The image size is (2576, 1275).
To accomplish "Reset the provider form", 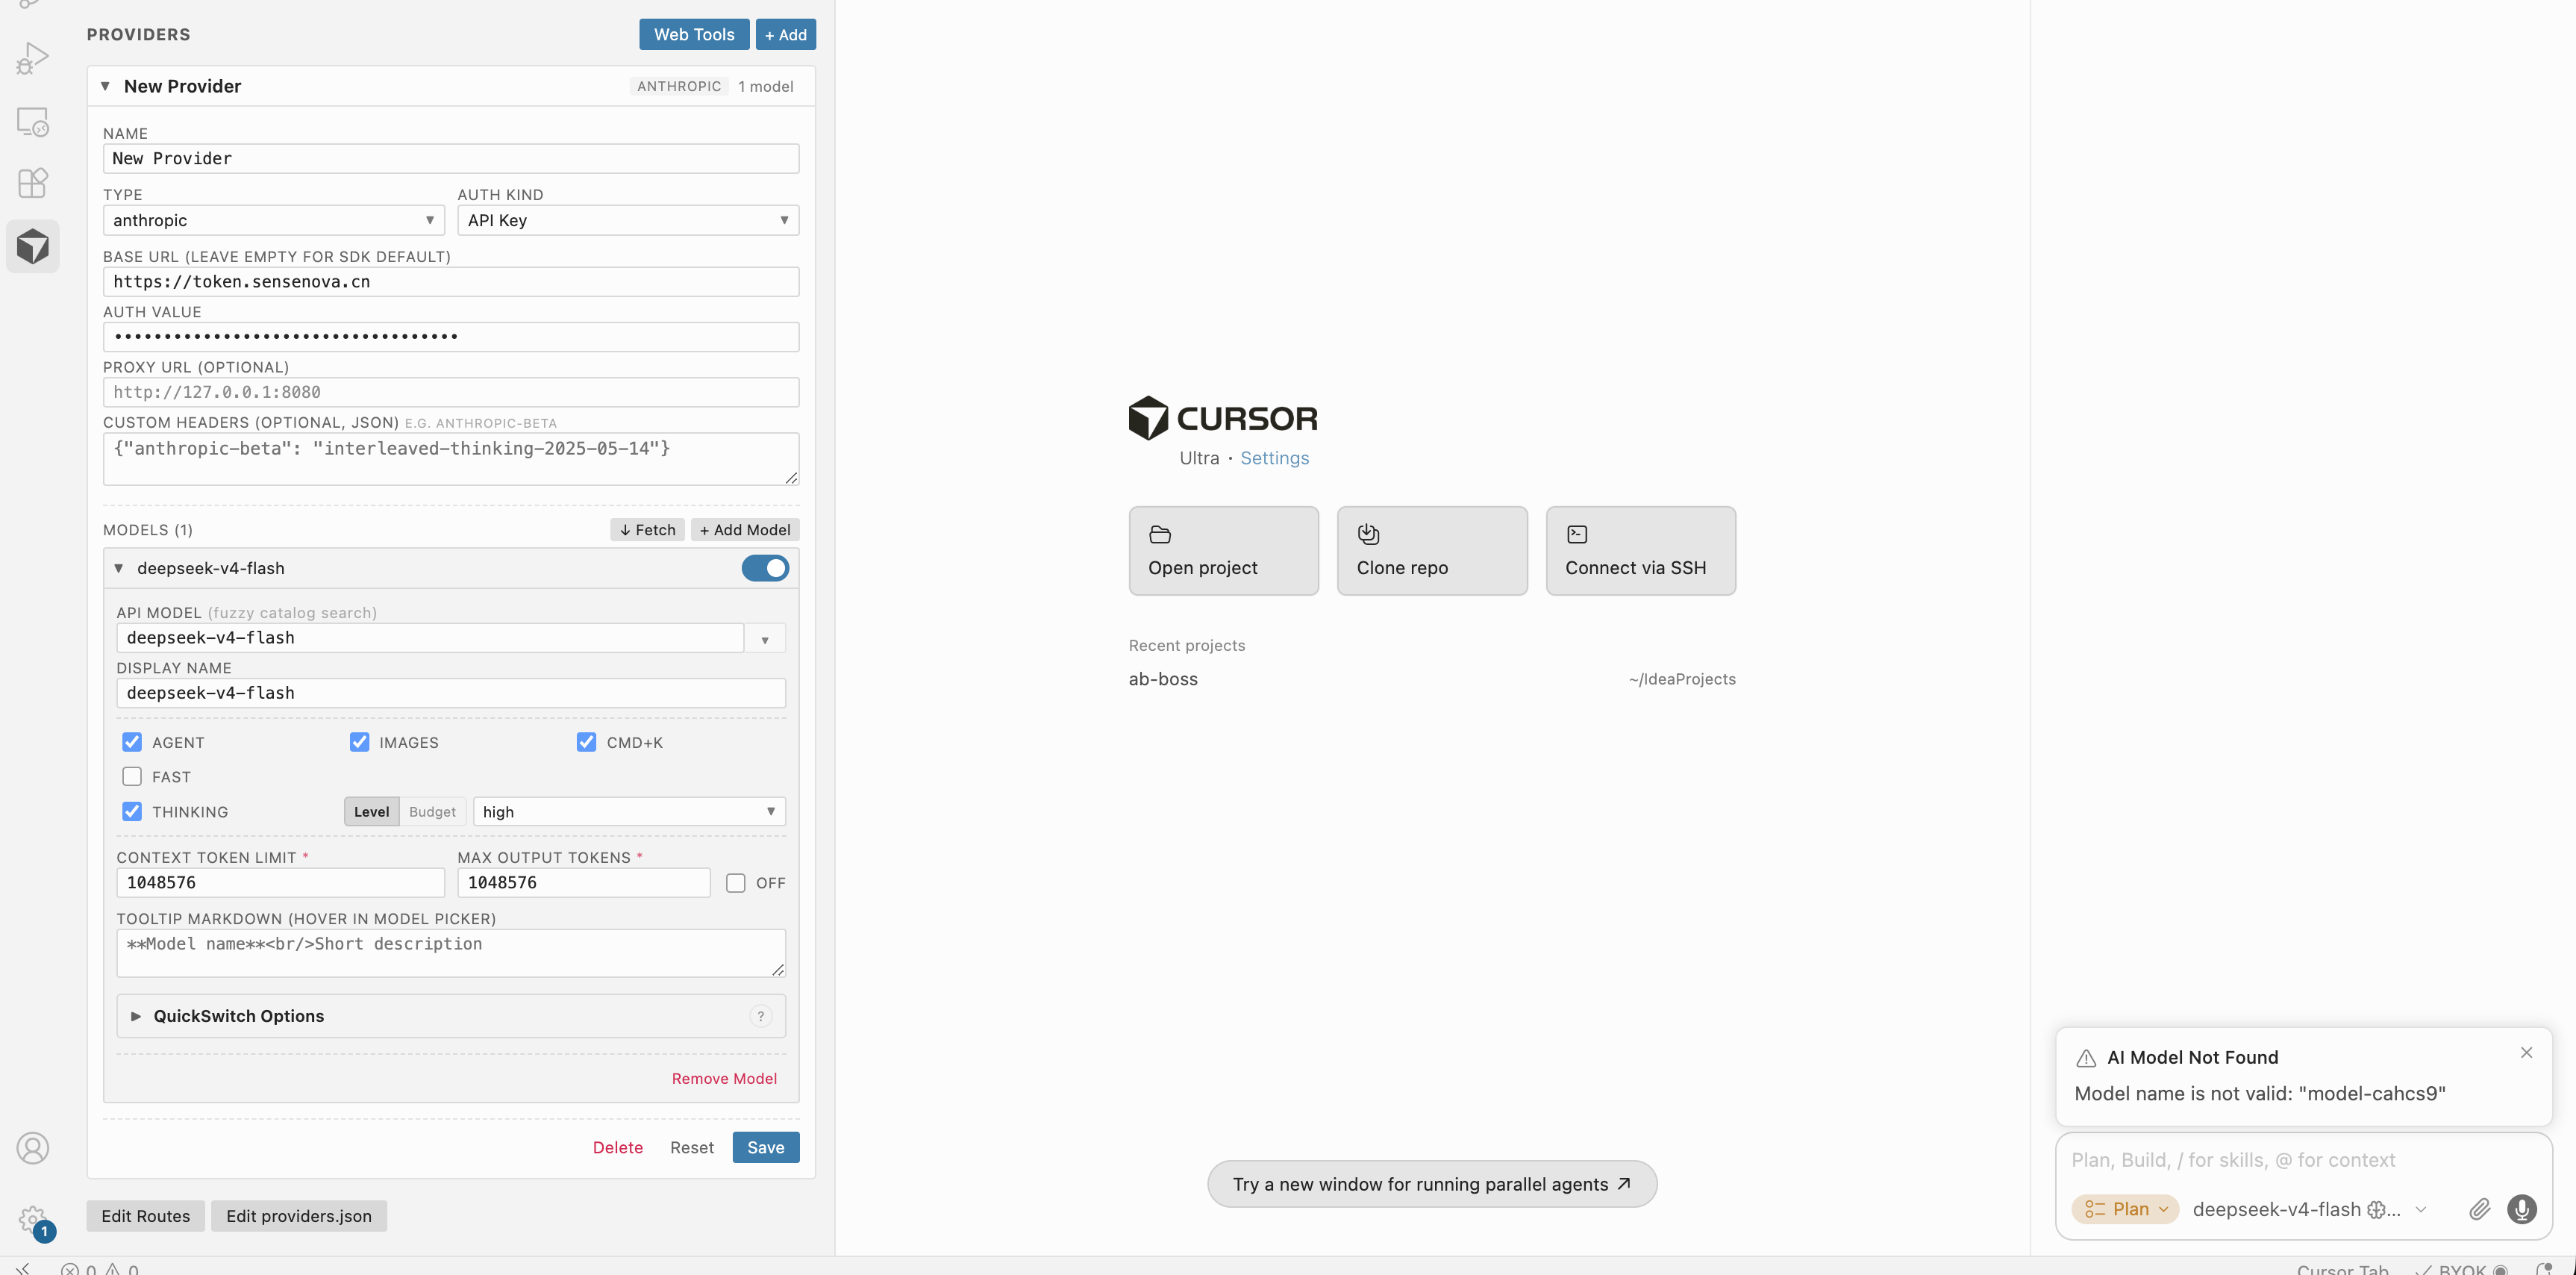I will [x=691, y=1147].
